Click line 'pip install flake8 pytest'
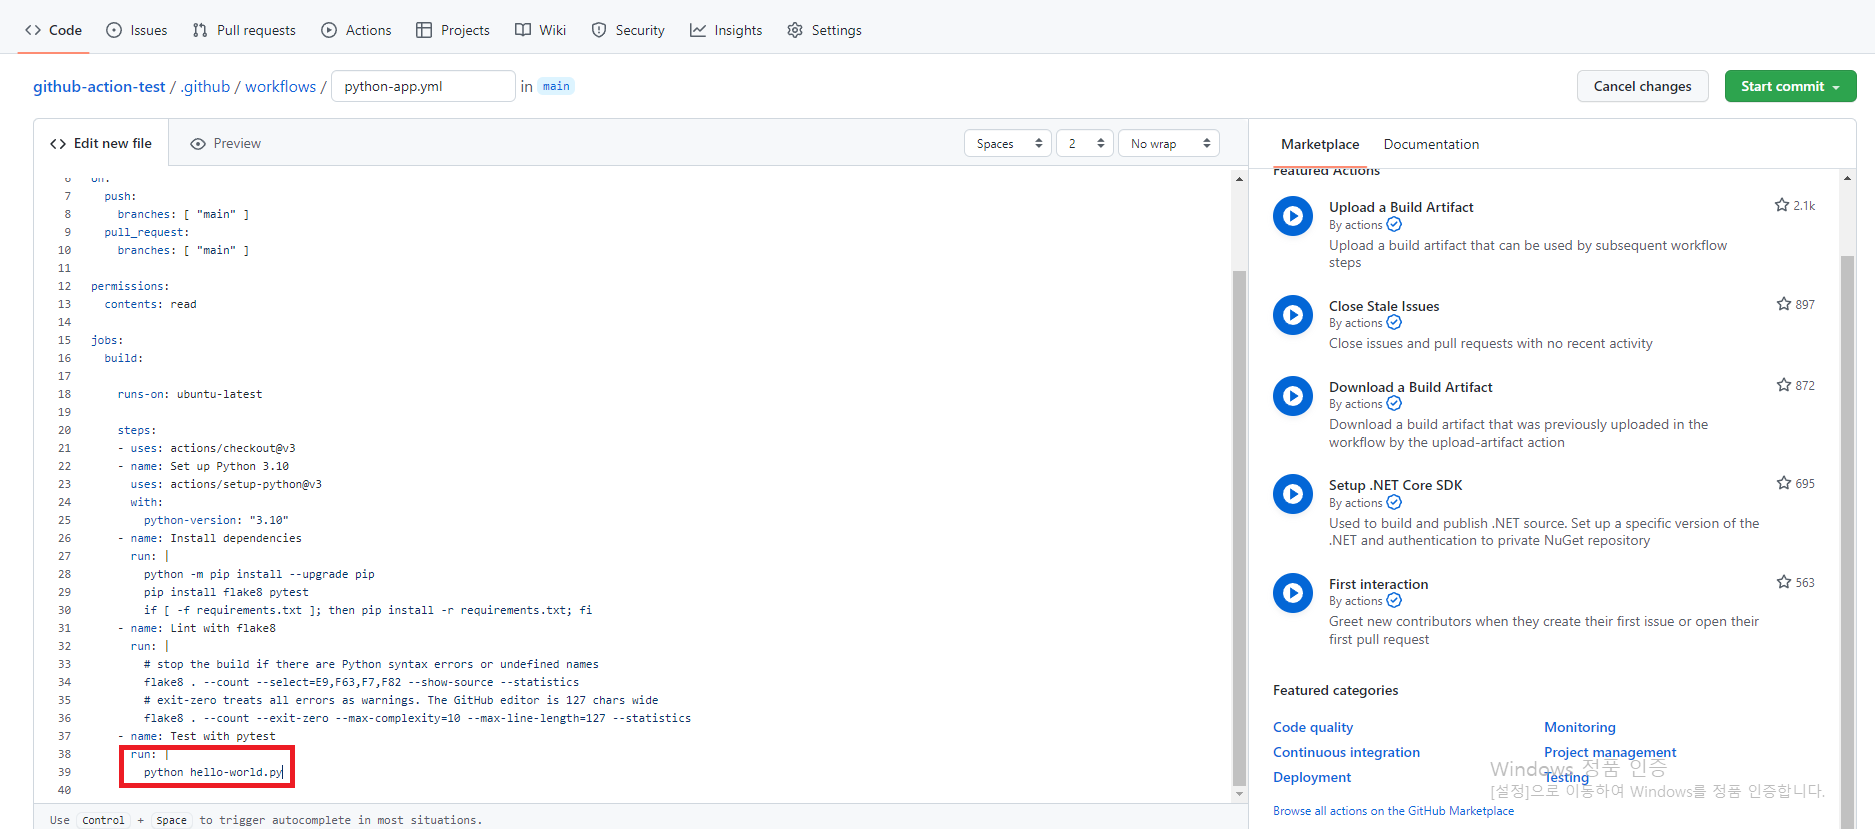The width and height of the screenshot is (1875, 829). (226, 592)
